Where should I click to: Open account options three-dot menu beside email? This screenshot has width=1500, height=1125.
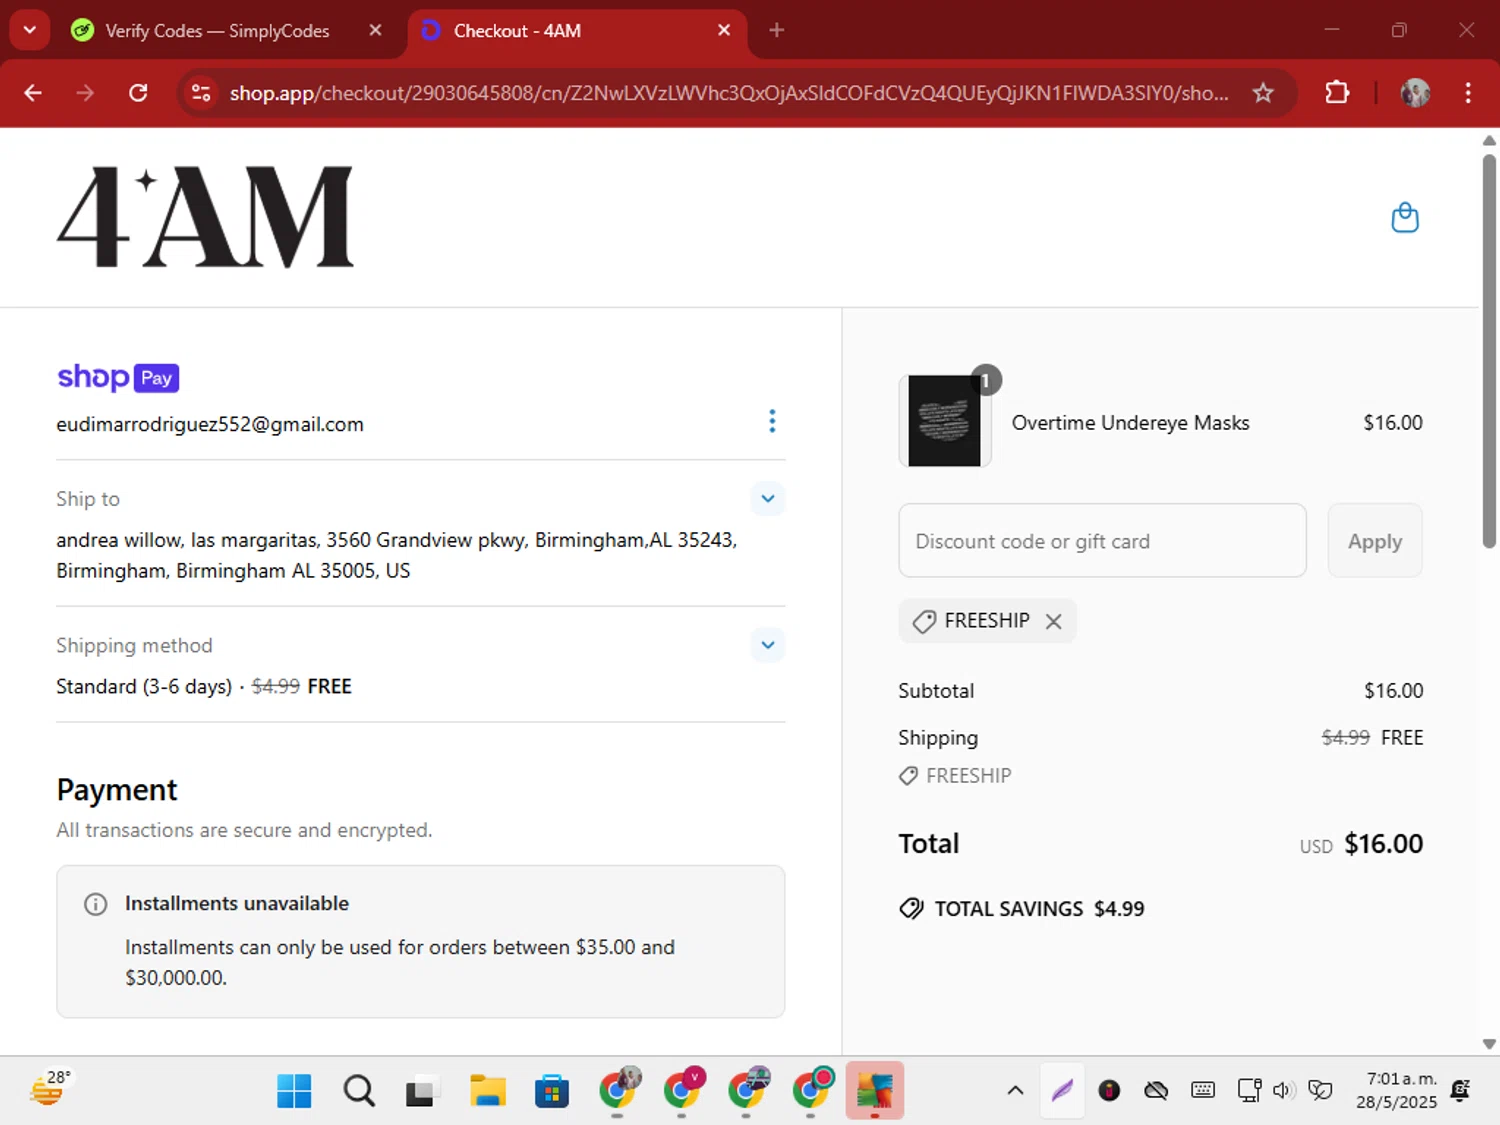(772, 421)
